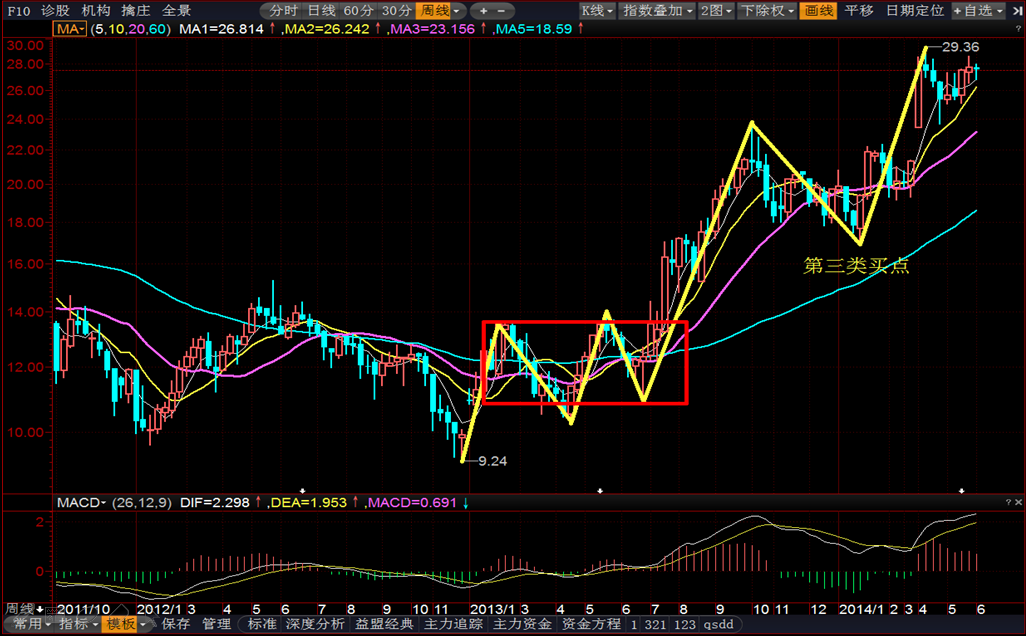Zoom in with the plus button
The image size is (1026, 636).
tap(484, 10)
